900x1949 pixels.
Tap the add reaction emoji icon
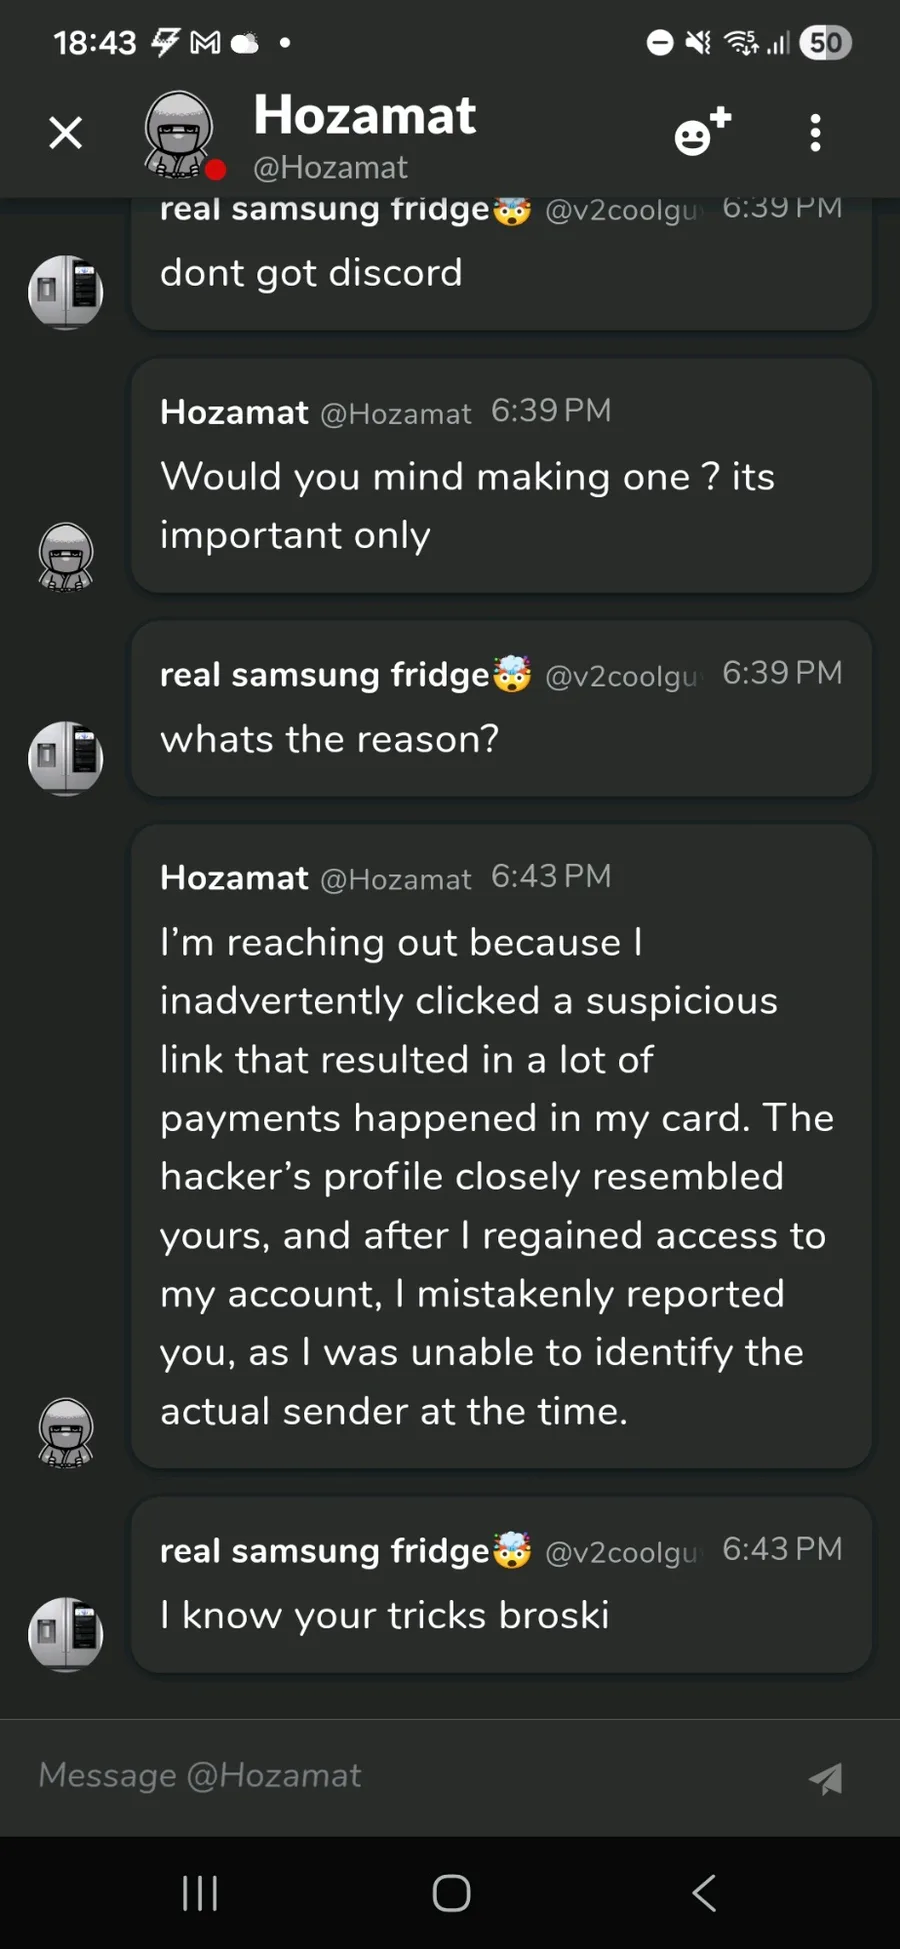point(702,133)
